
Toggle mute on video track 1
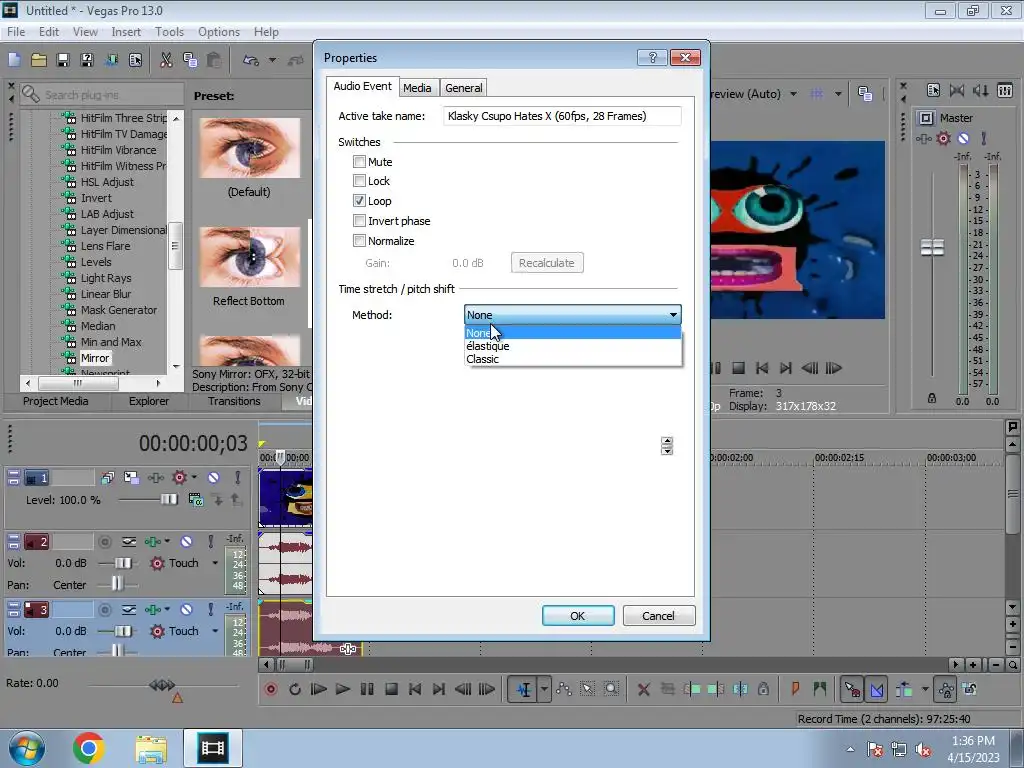[214, 478]
